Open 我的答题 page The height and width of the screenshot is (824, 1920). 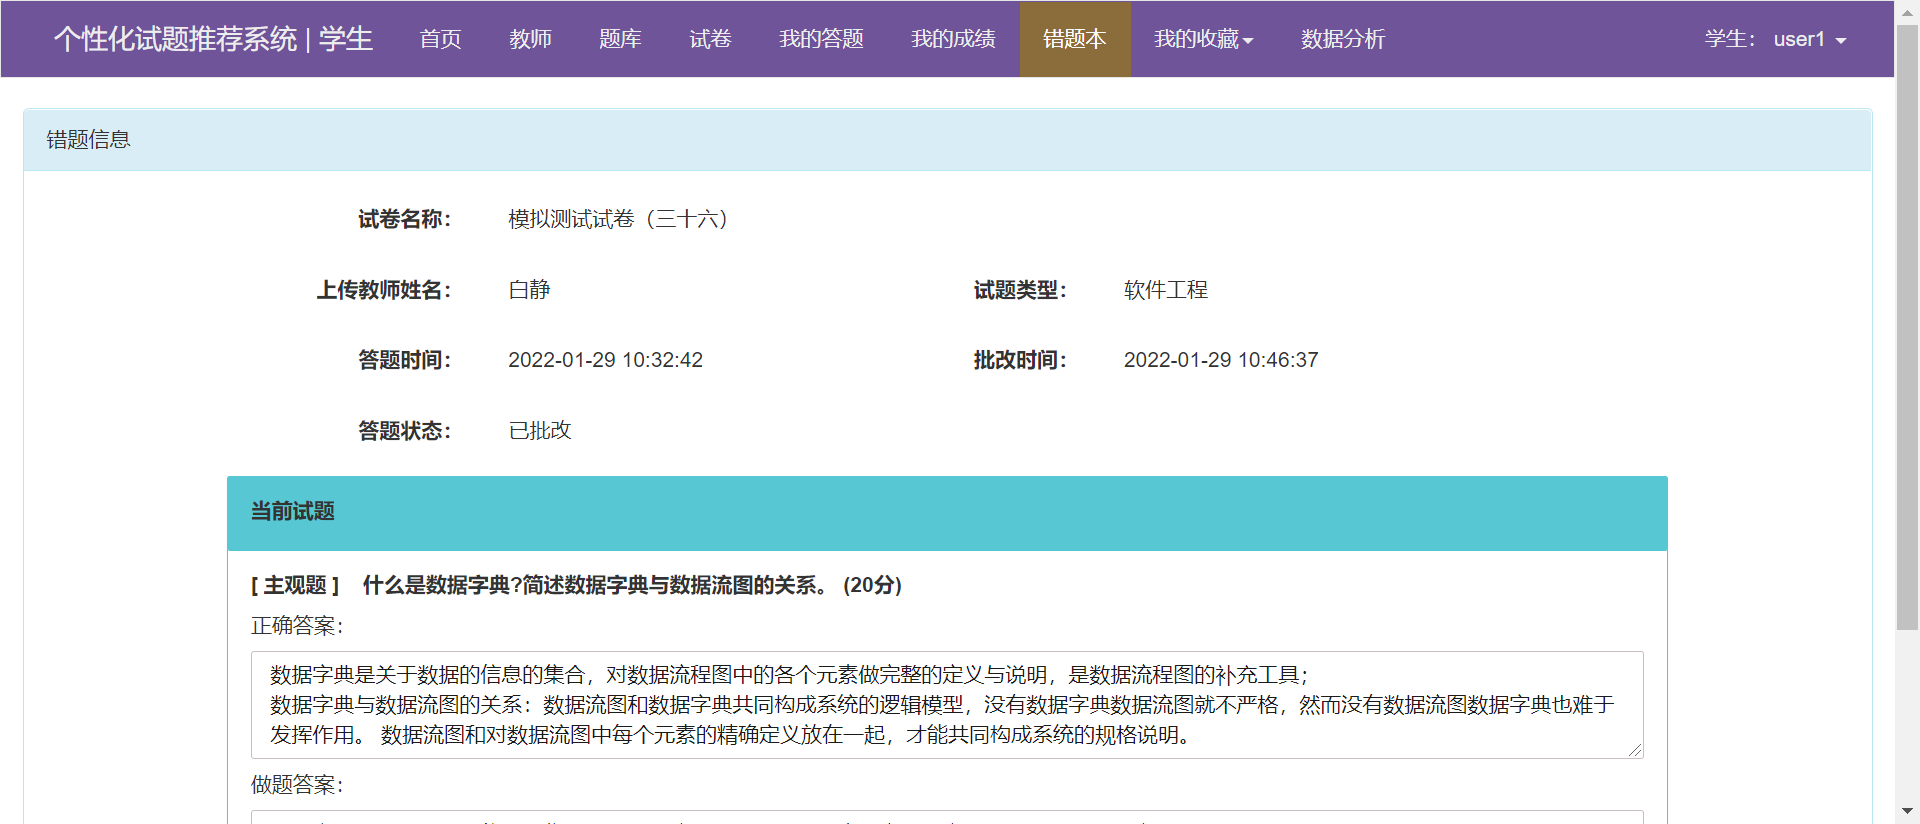[821, 39]
